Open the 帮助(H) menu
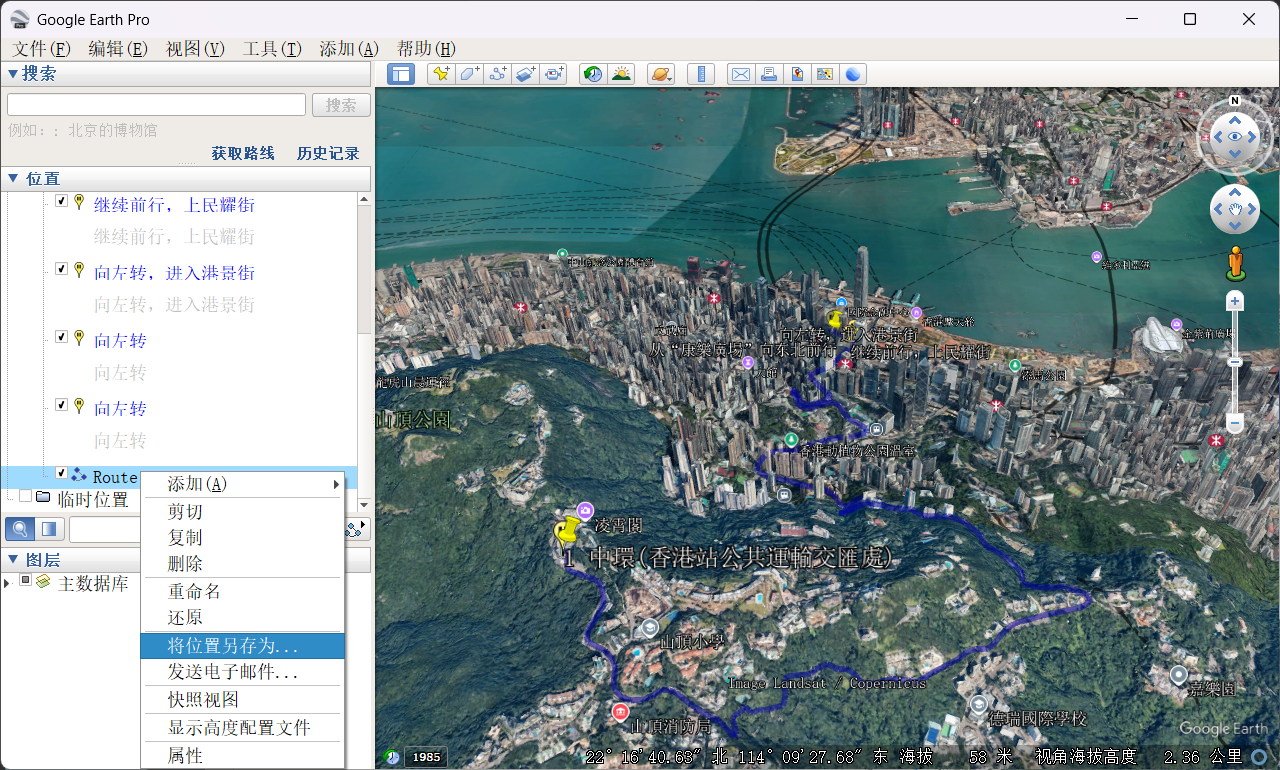This screenshot has width=1280, height=770. pyautogui.click(x=427, y=48)
